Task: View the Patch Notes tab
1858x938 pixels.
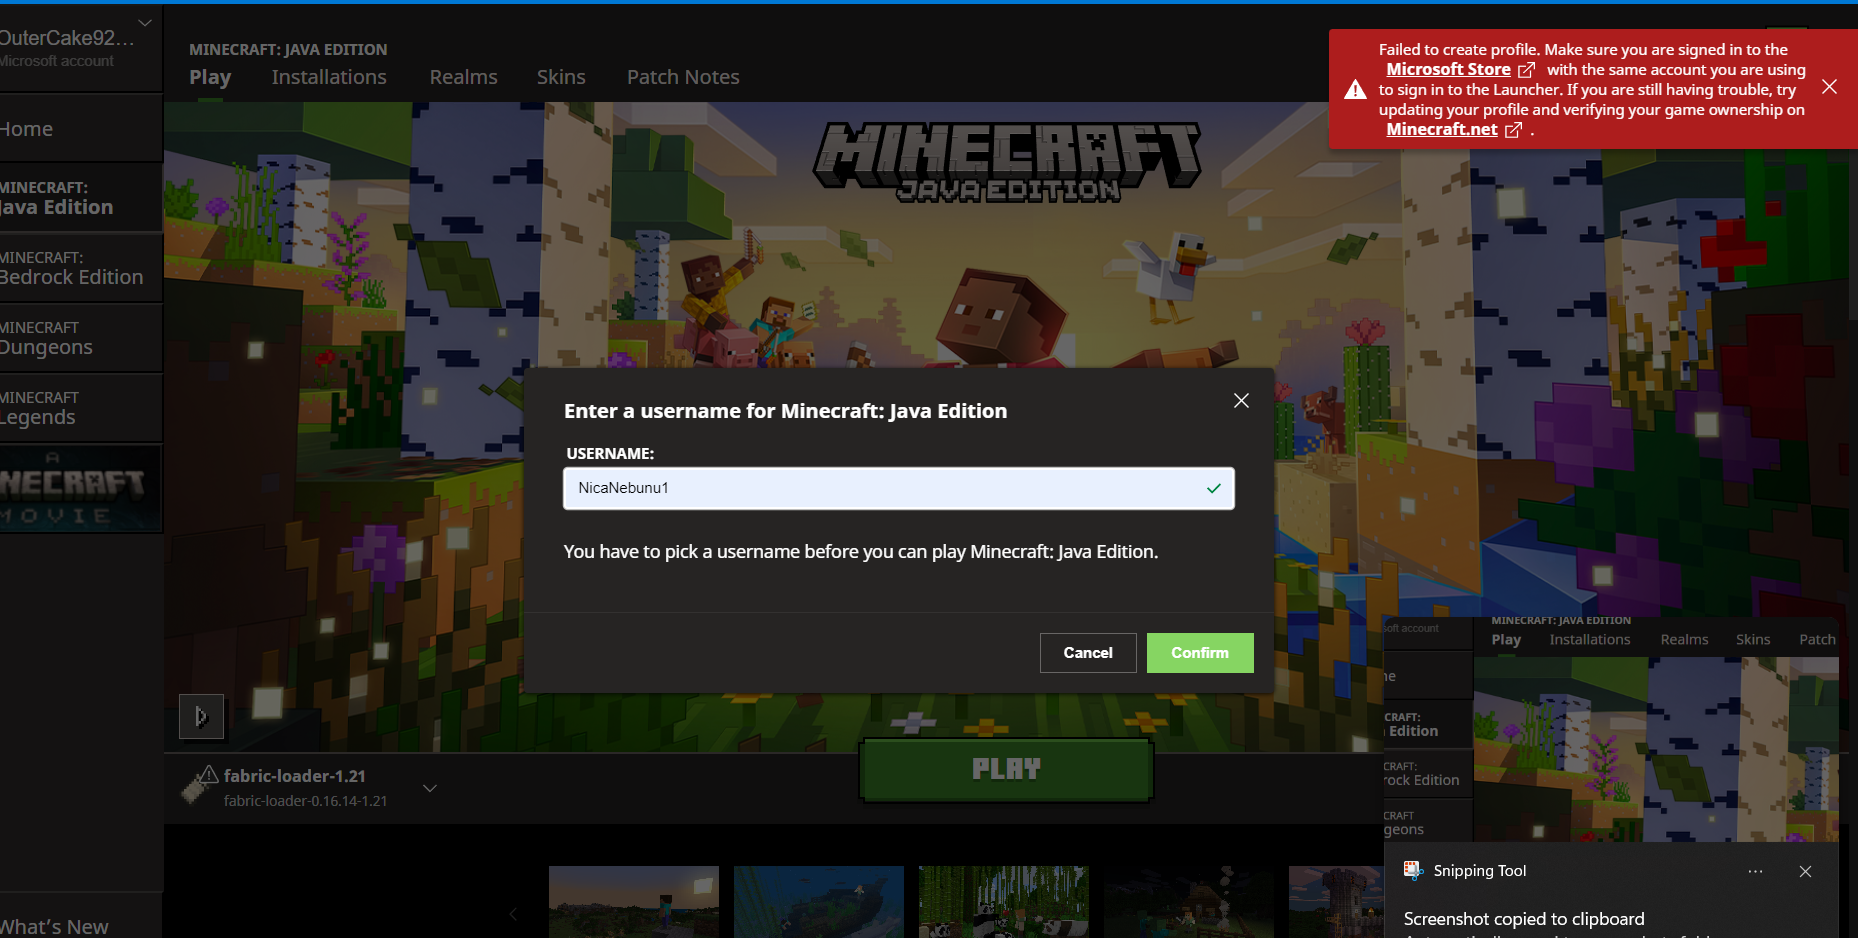Action: pos(683,77)
